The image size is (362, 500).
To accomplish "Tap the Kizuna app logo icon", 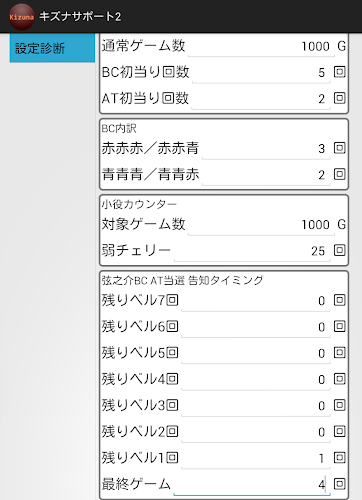I will pyautogui.click(x=21, y=17).
